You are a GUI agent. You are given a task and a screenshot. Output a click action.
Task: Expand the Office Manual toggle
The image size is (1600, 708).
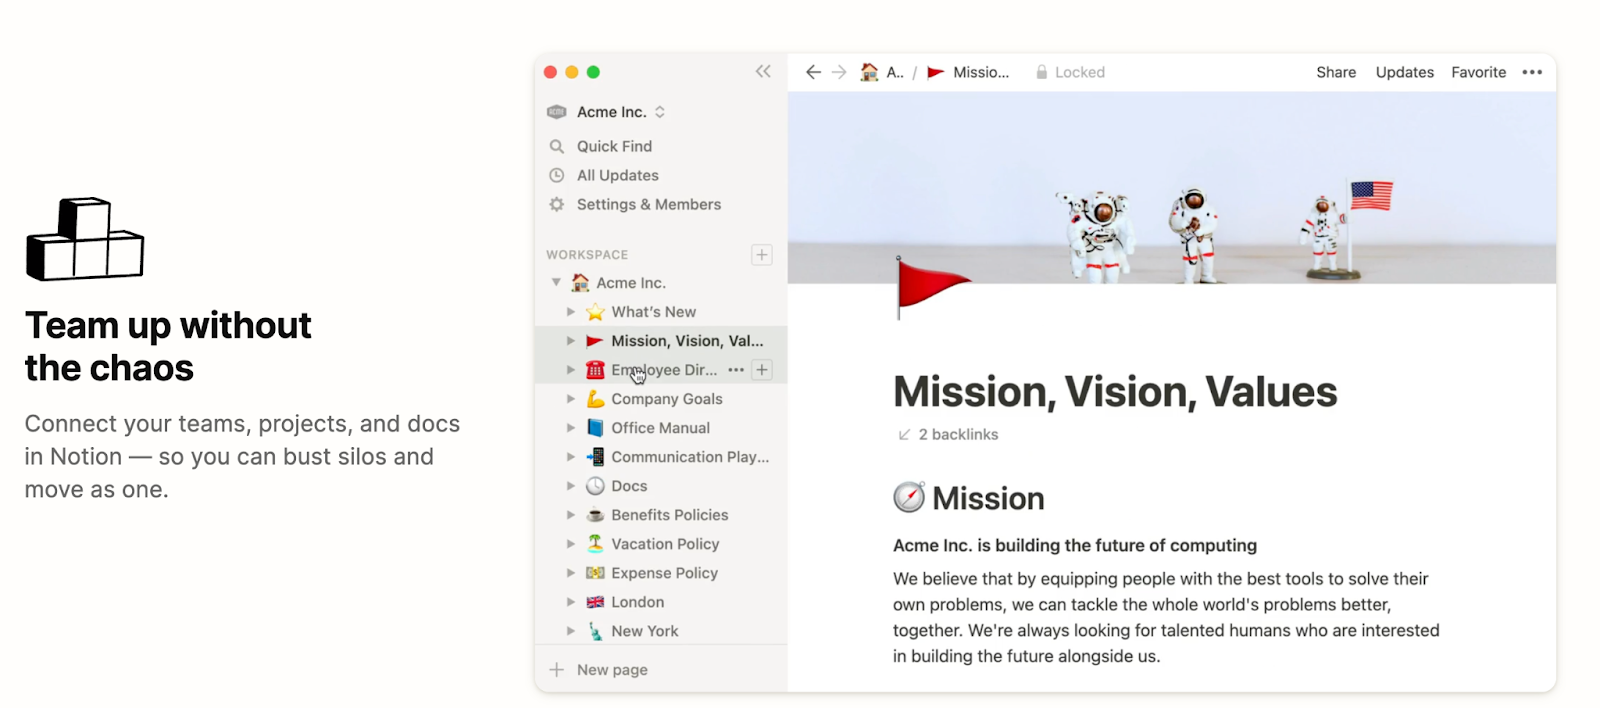pyautogui.click(x=571, y=428)
